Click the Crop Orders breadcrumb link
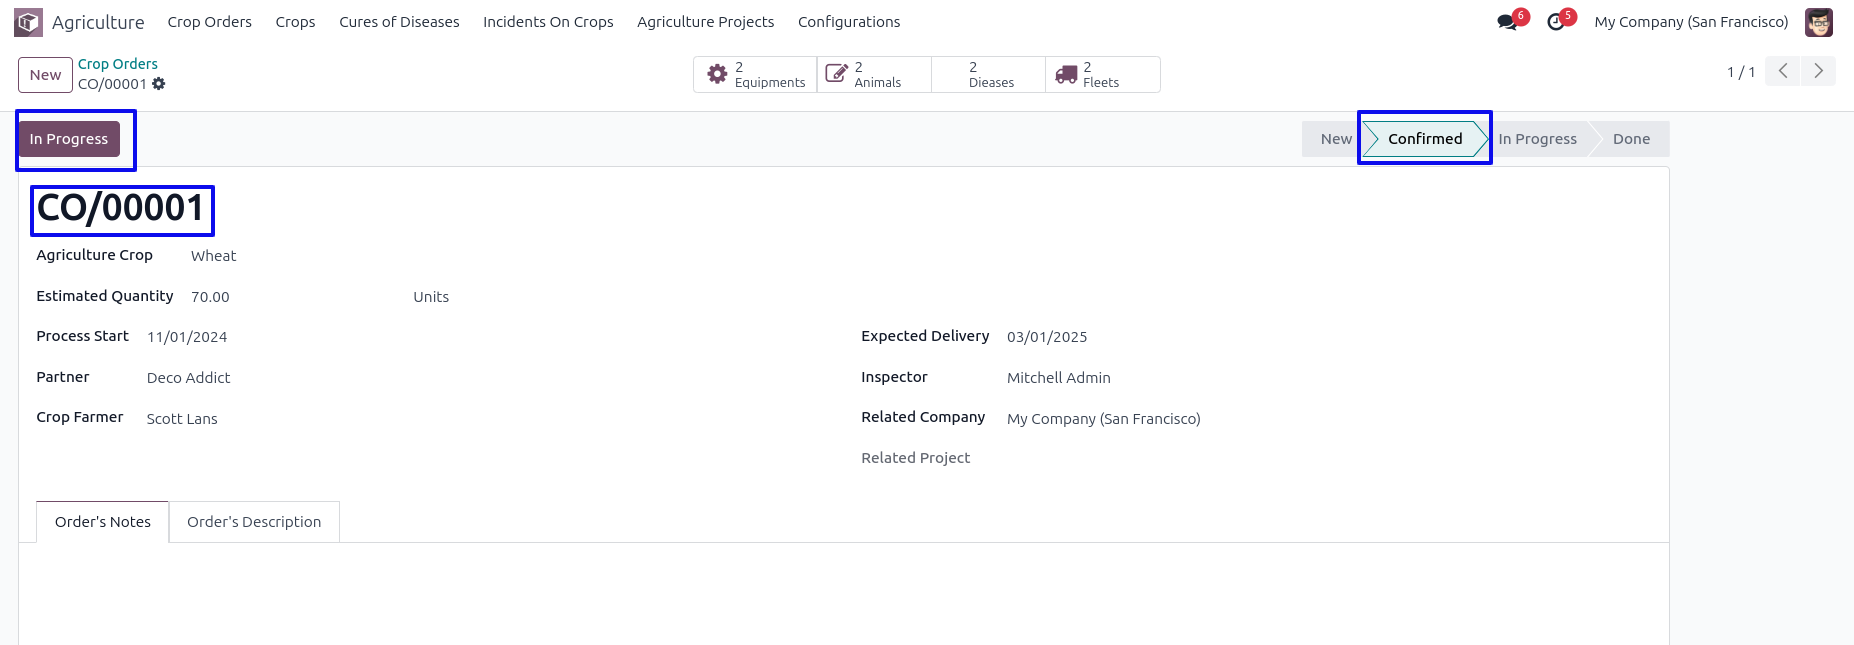Image resolution: width=1854 pixels, height=645 pixels. tap(118, 64)
